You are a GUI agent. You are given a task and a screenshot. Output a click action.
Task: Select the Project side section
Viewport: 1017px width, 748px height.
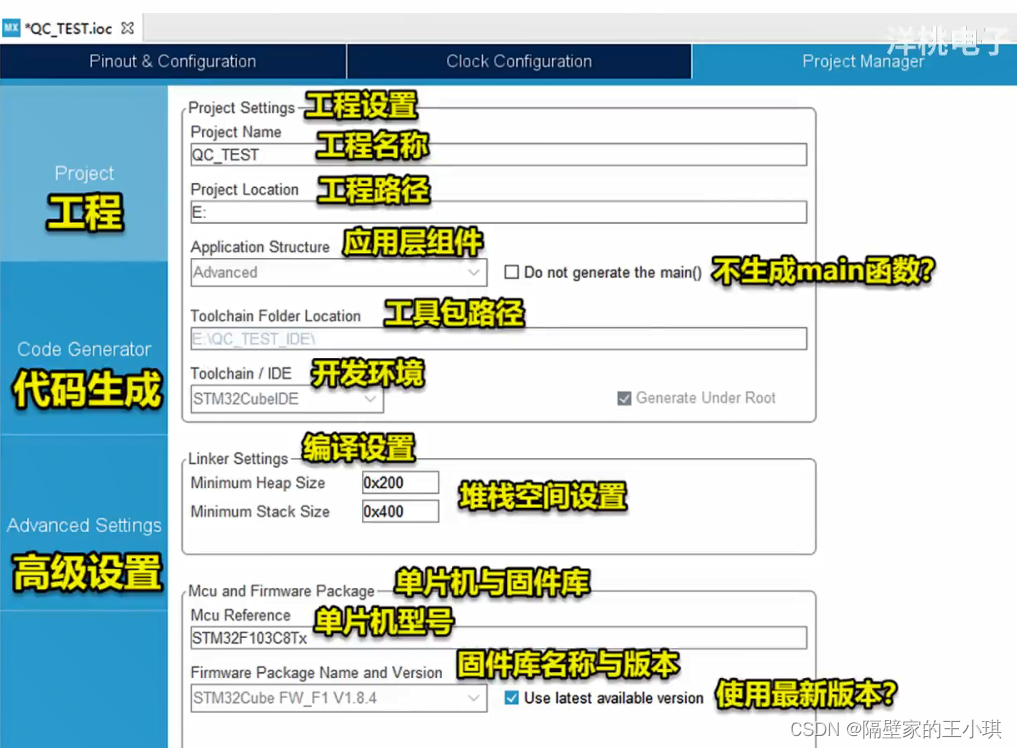click(x=84, y=174)
